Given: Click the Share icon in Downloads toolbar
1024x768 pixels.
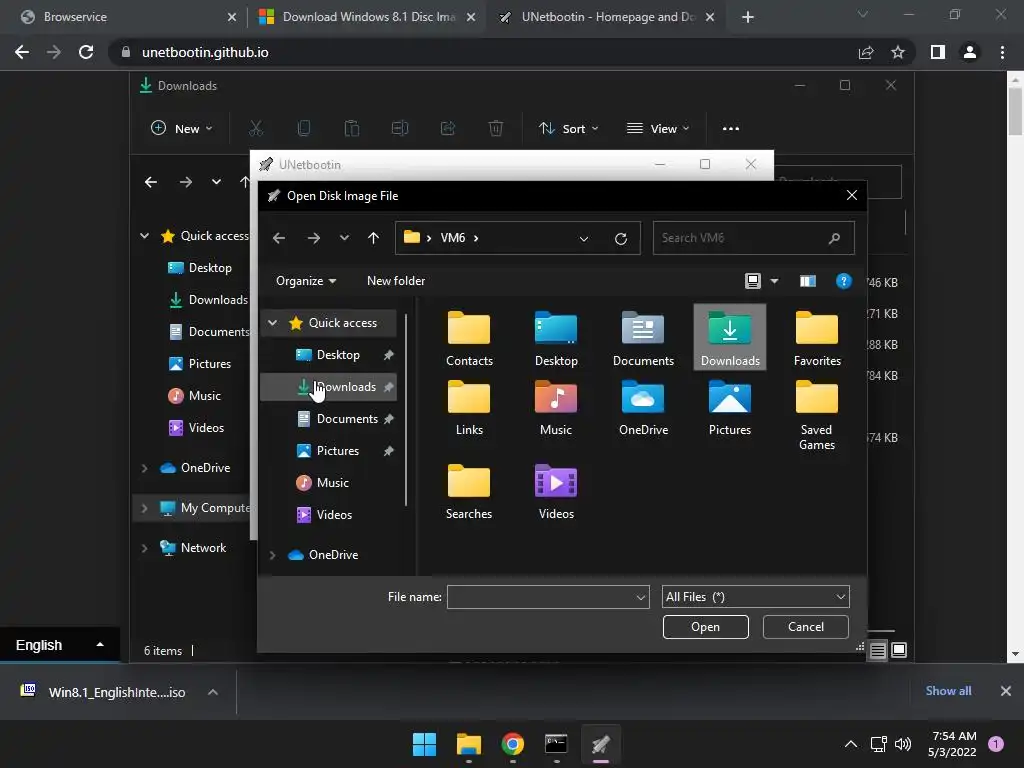Looking at the screenshot, I should coord(448,128).
